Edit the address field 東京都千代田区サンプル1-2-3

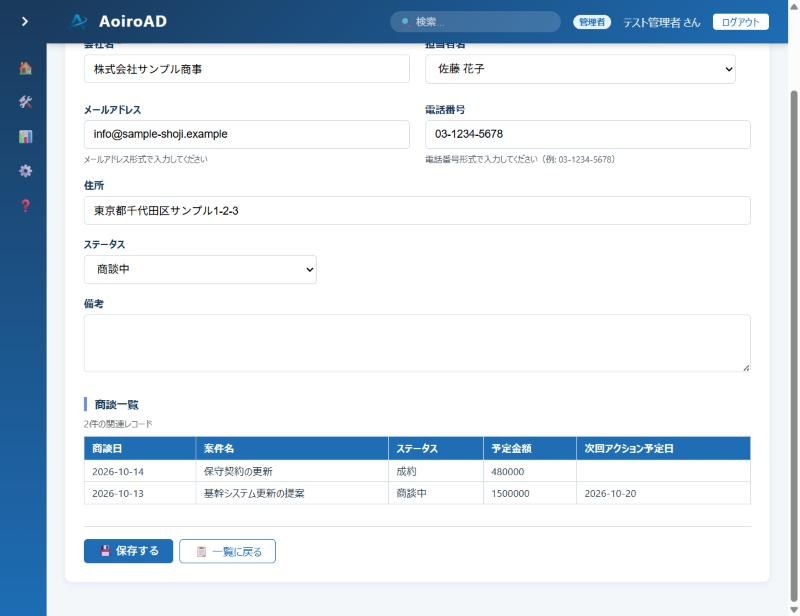pyautogui.click(x=417, y=210)
